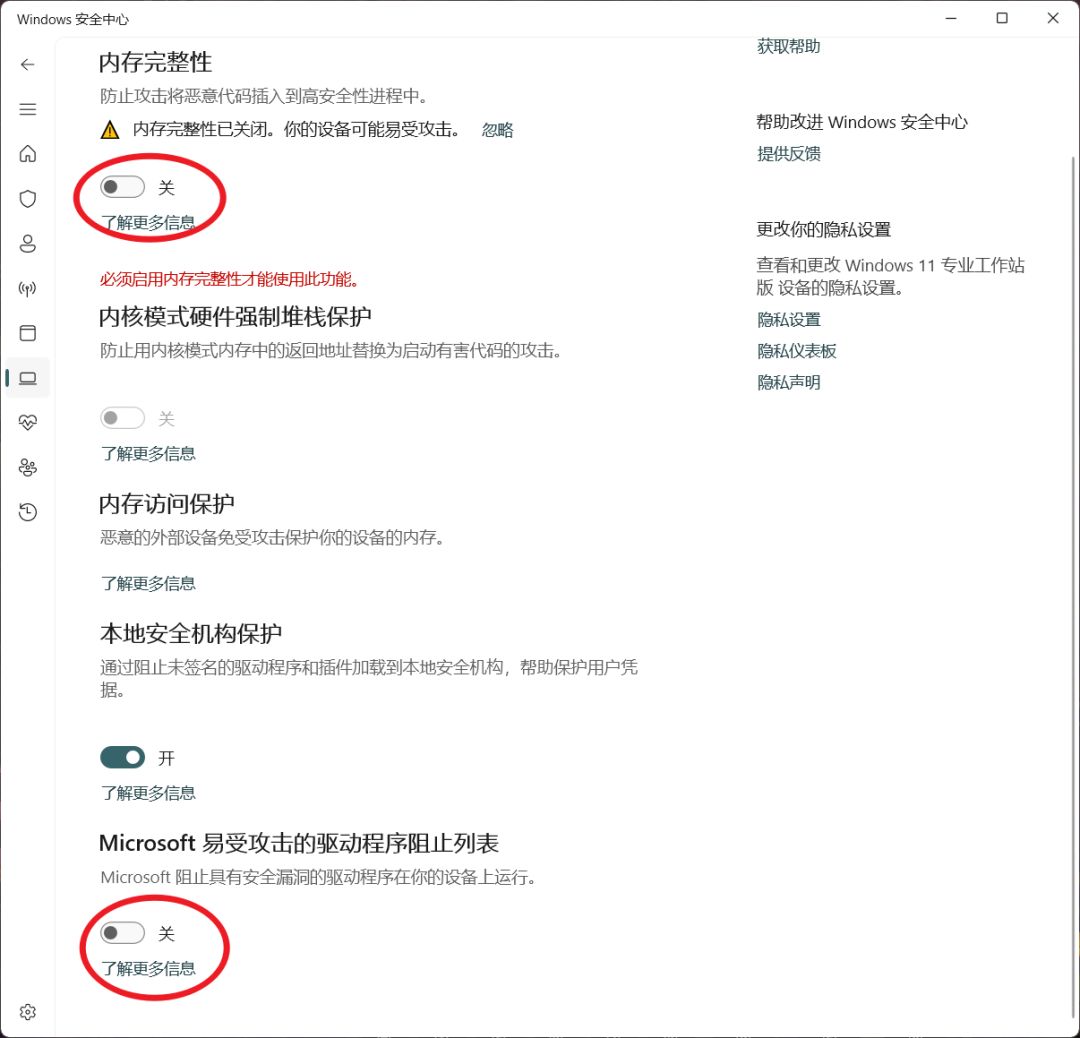Screen dimensions: 1080x1038
Task: Open 了解更多信息 under 内存访问保护
Action: pos(148,583)
